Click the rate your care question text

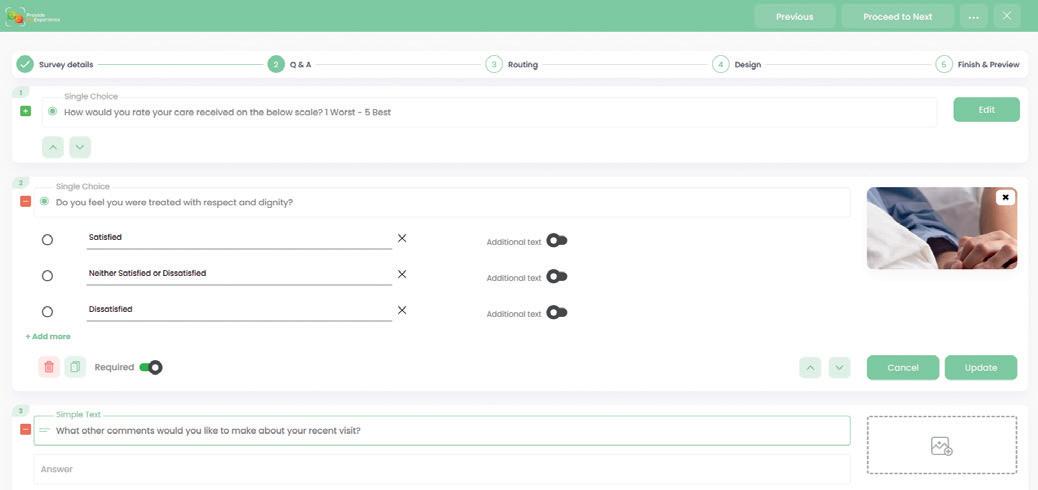(x=227, y=112)
